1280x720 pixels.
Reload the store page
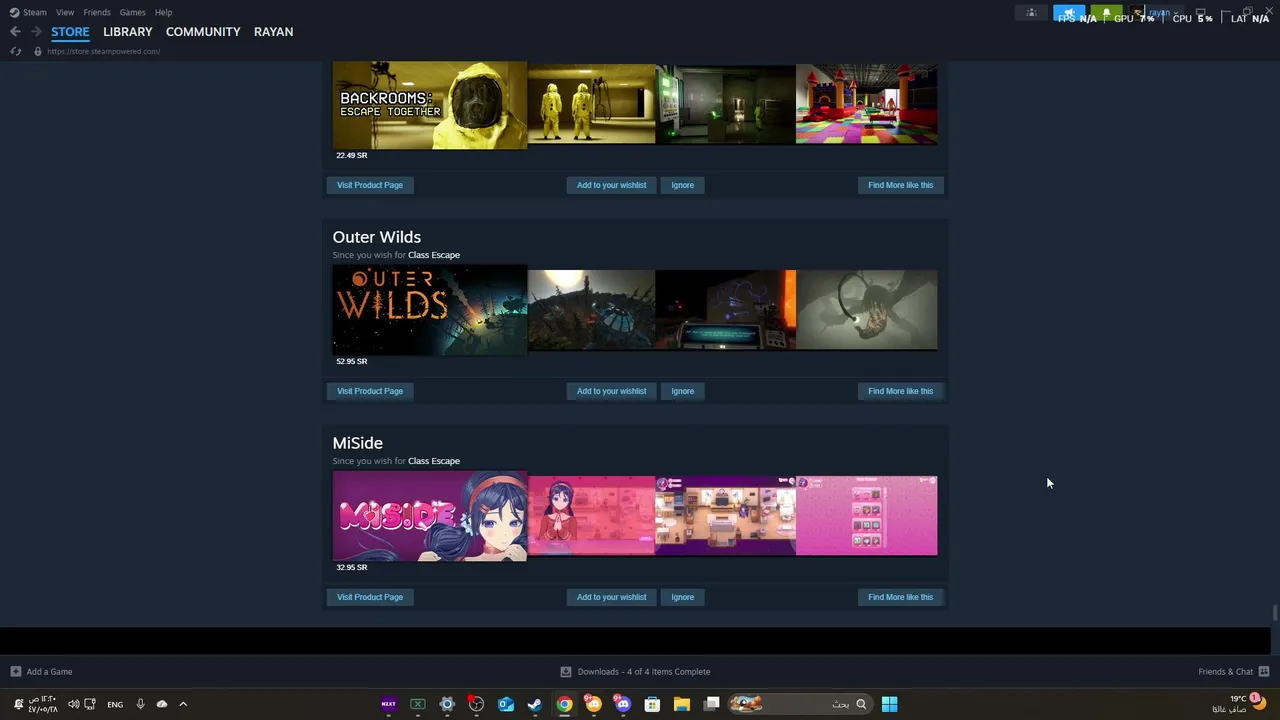point(16,51)
